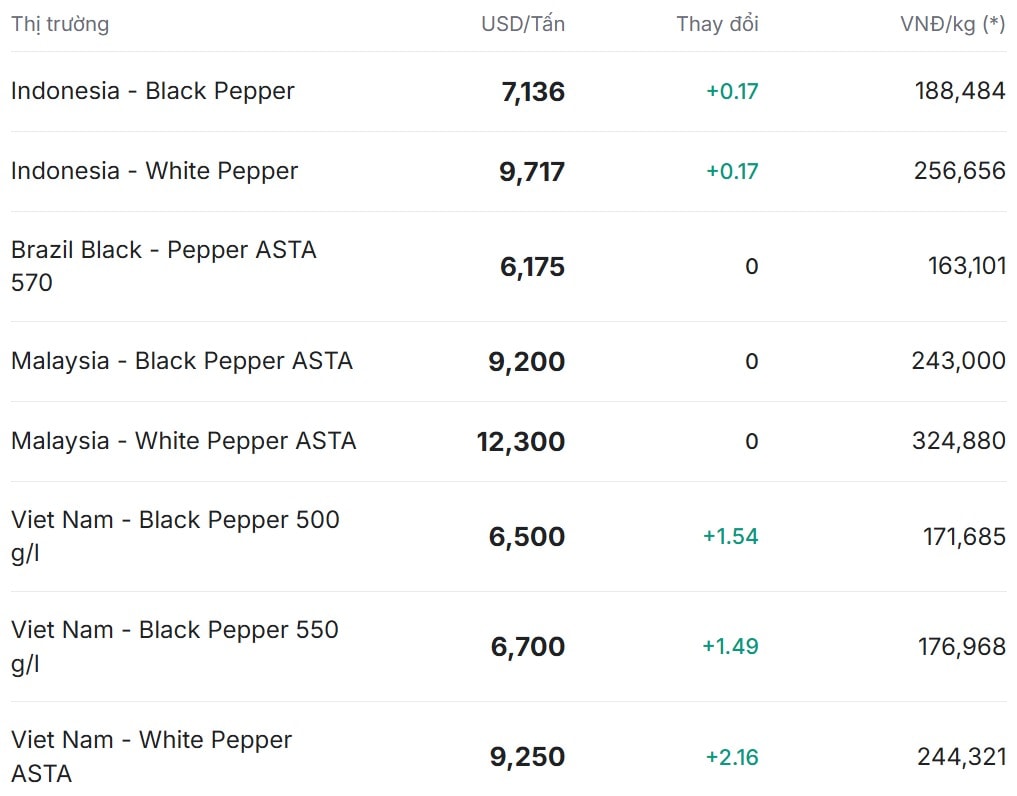Click the 256,656 VNĐ/kg value
The height and width of the screenshot is (796, 1017).
(x=959, y=171)
